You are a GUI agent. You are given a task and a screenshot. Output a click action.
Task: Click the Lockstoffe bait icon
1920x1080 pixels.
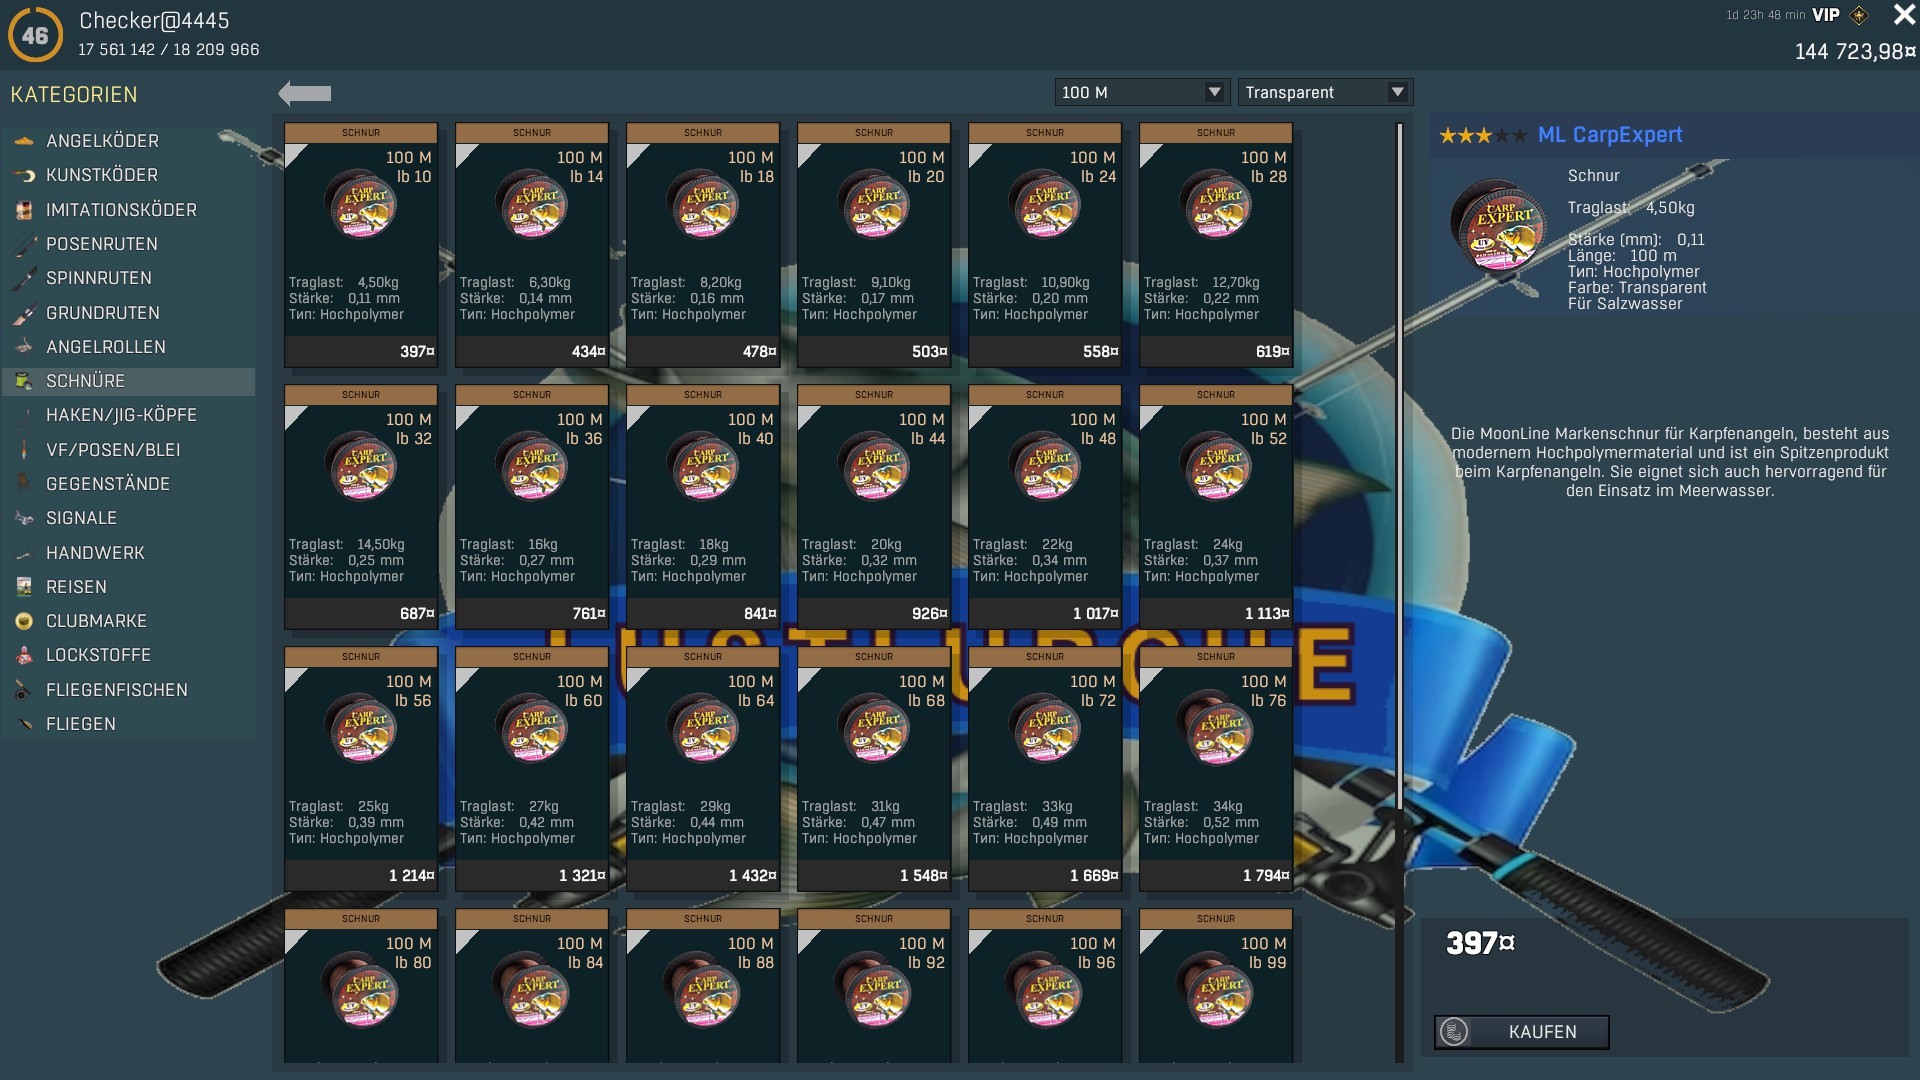tap(24, 655)
